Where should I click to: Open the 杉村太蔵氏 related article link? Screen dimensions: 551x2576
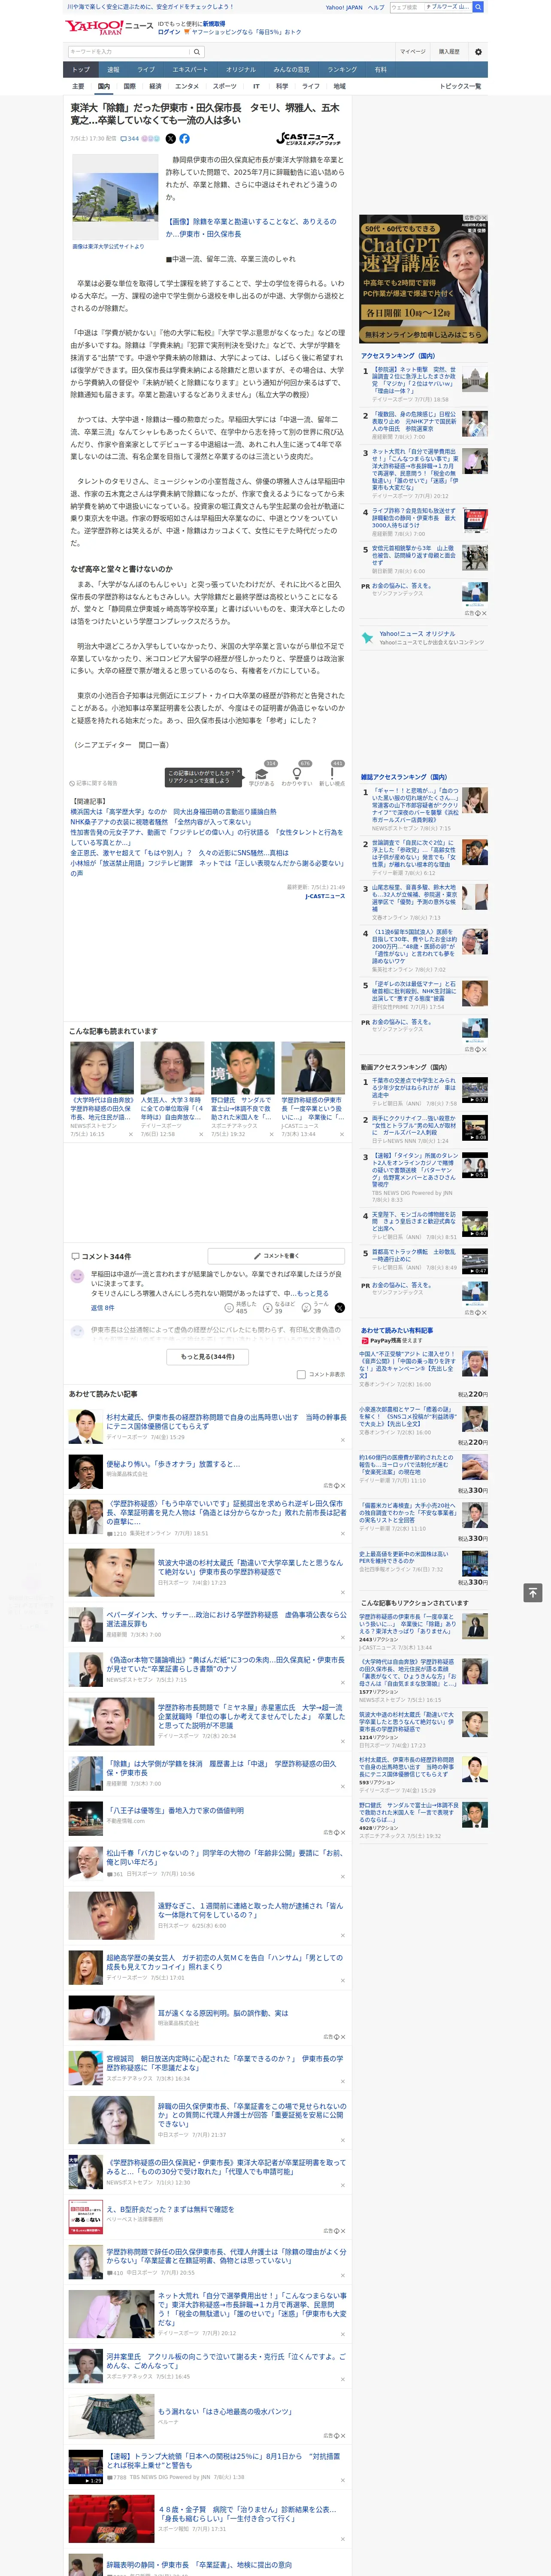tap(226, 1421)
